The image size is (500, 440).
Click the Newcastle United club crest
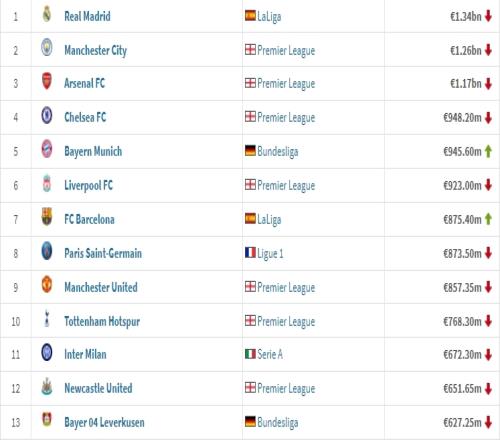[47, 386]
